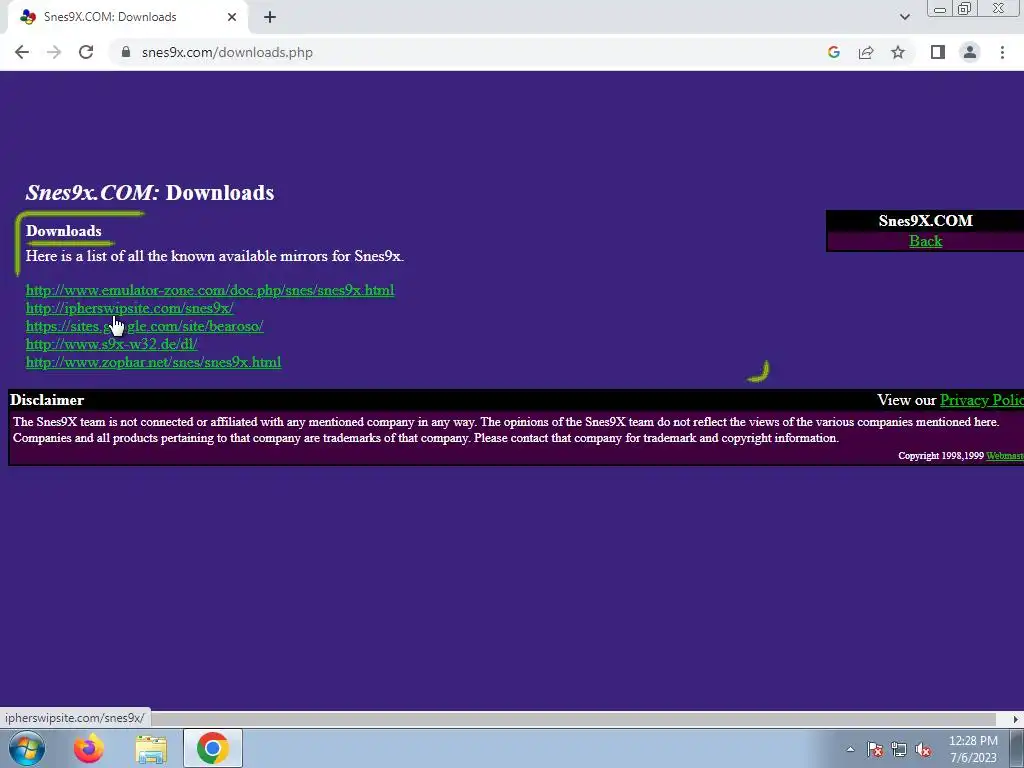The height and width of the screenshot is (768, 1024).
Task: Open the s9x-w32.de/dl mirror link
Action: coord(111,344)
